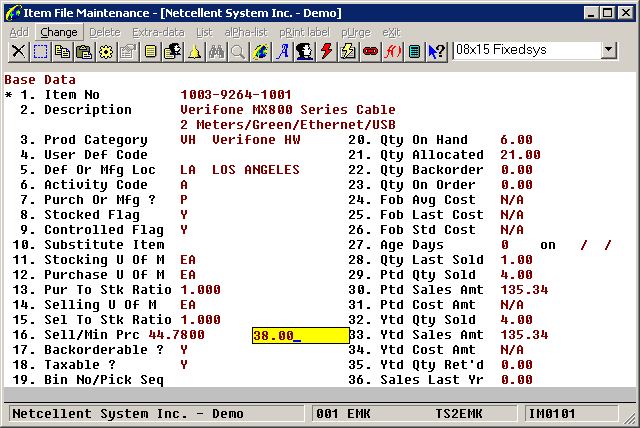Click the clipboard paste icon
Image resolution: width=640 pixels, height=428 pixels.
(x=84, y=52)
